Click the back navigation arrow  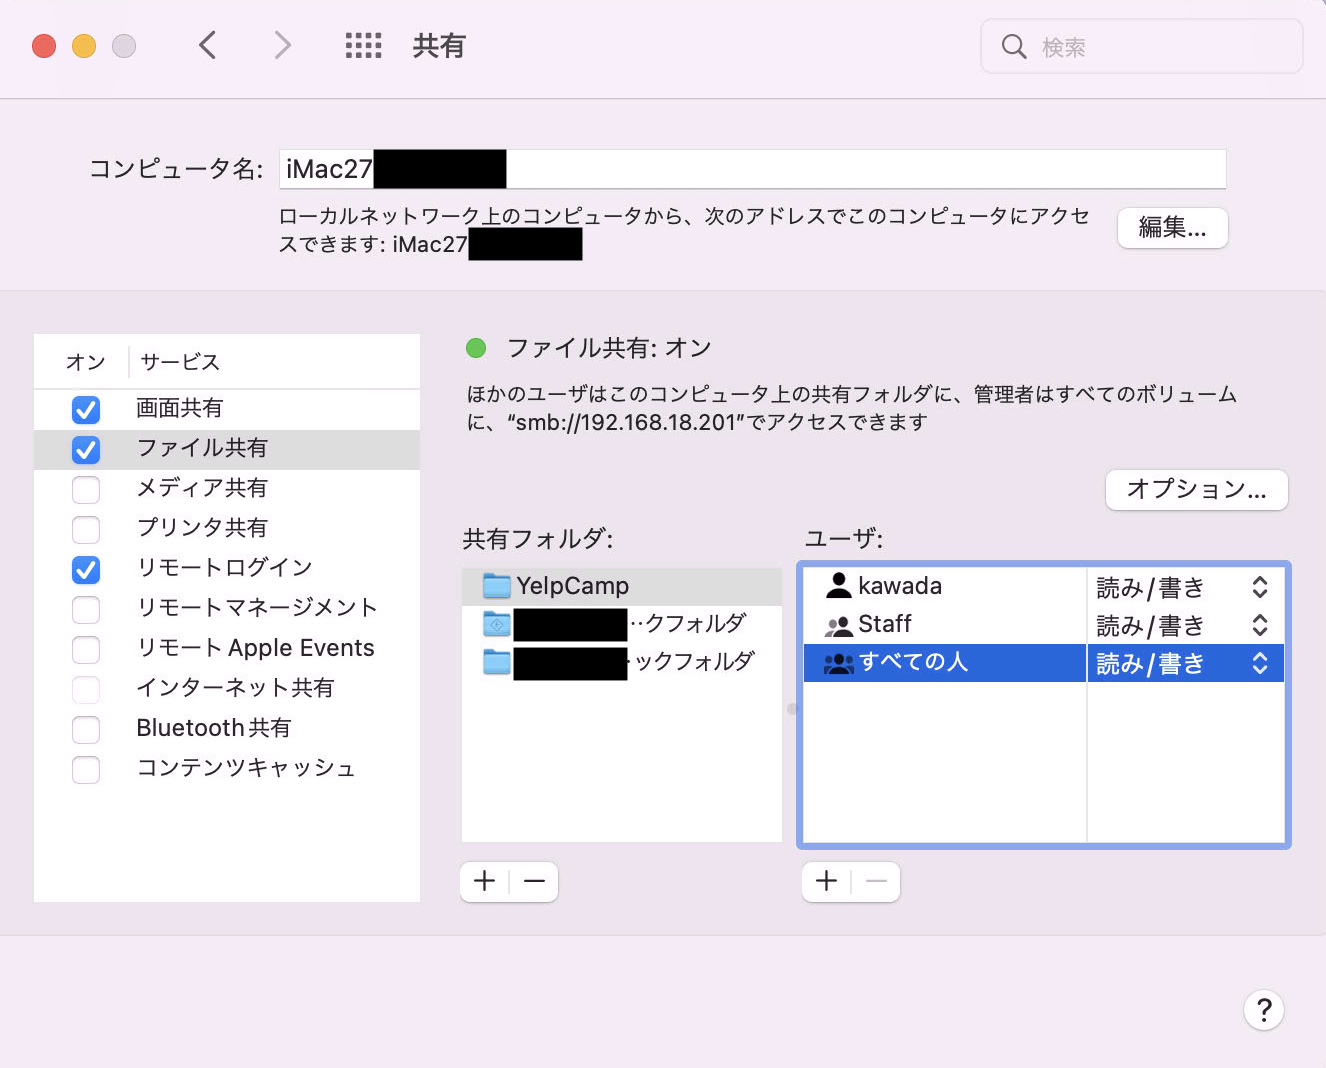(x=207, y=45)
